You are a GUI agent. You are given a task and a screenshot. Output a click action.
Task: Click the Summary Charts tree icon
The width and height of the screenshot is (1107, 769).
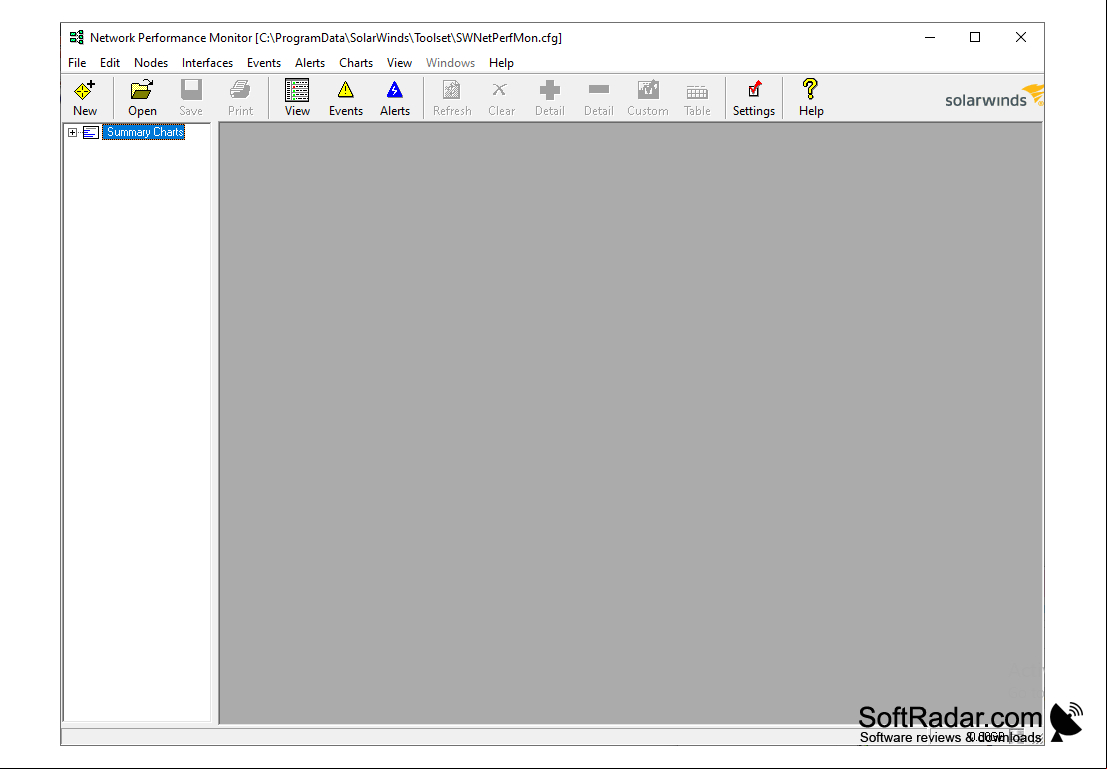tap(91, 132)
